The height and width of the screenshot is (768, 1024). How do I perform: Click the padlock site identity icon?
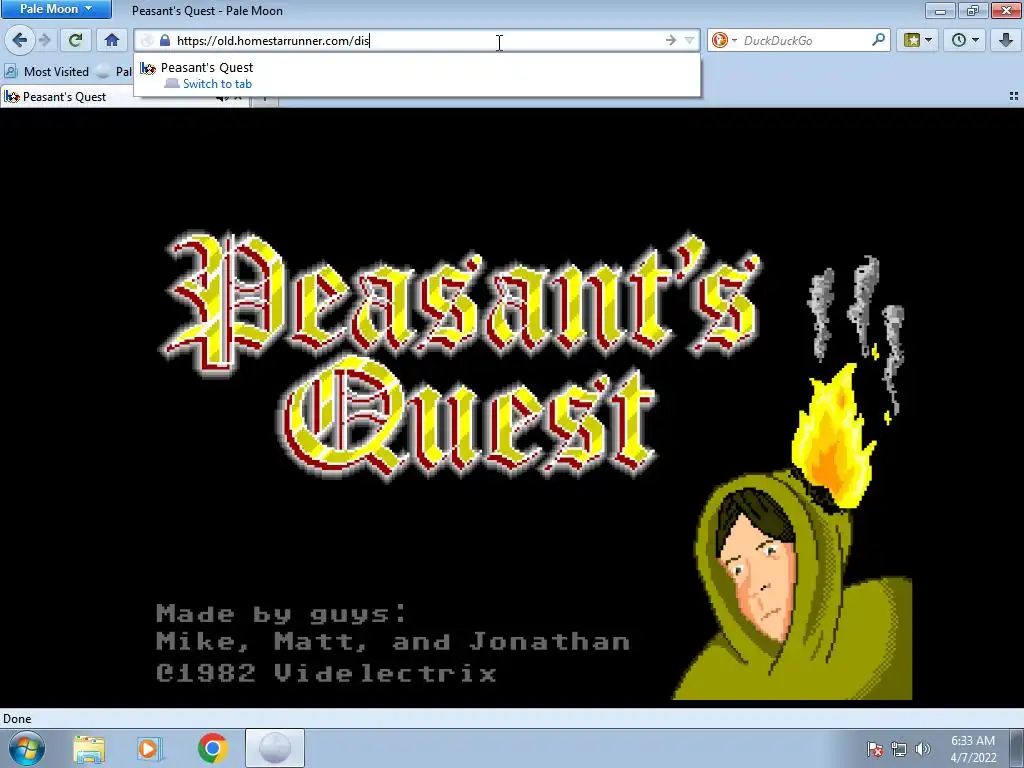coord(165,40)
